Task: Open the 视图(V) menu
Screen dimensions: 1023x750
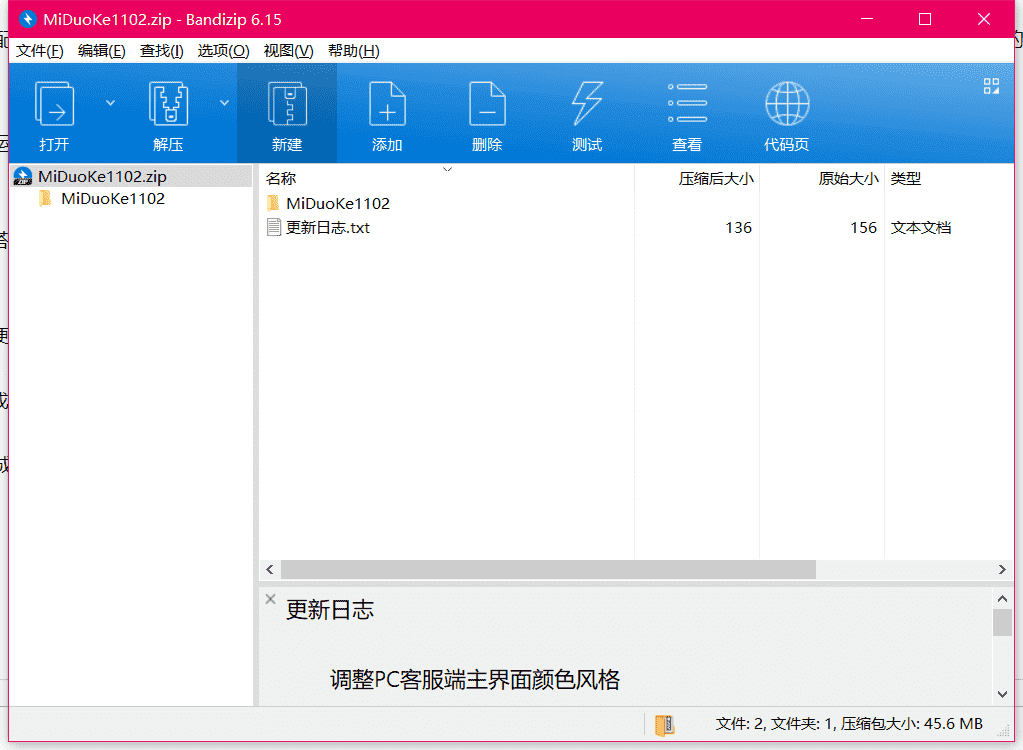Action: click(x=288, y=51)
